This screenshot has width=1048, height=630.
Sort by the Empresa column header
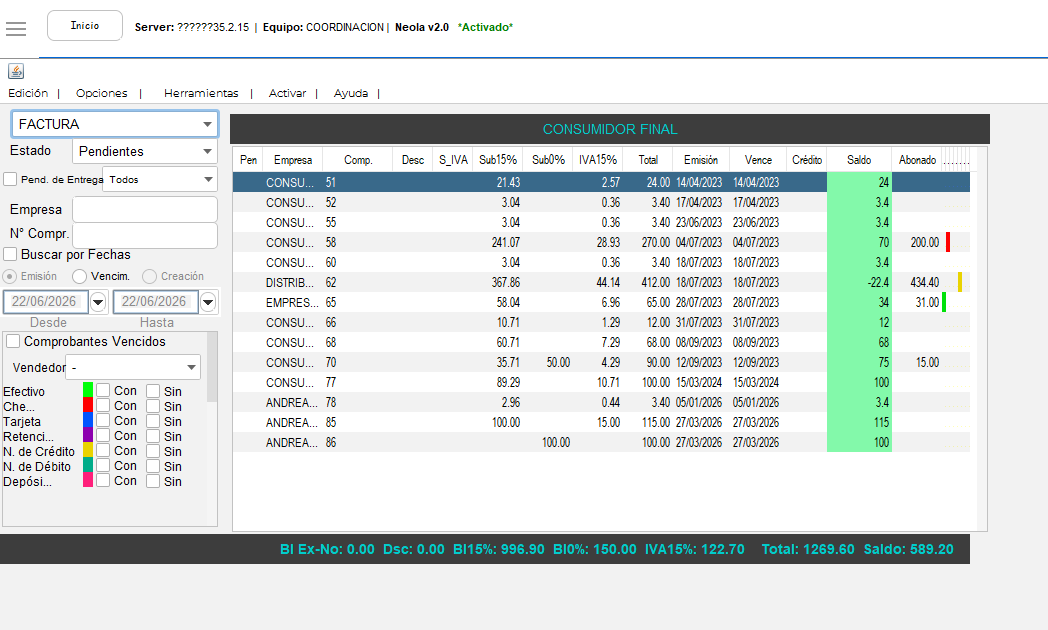click(293, 160)
